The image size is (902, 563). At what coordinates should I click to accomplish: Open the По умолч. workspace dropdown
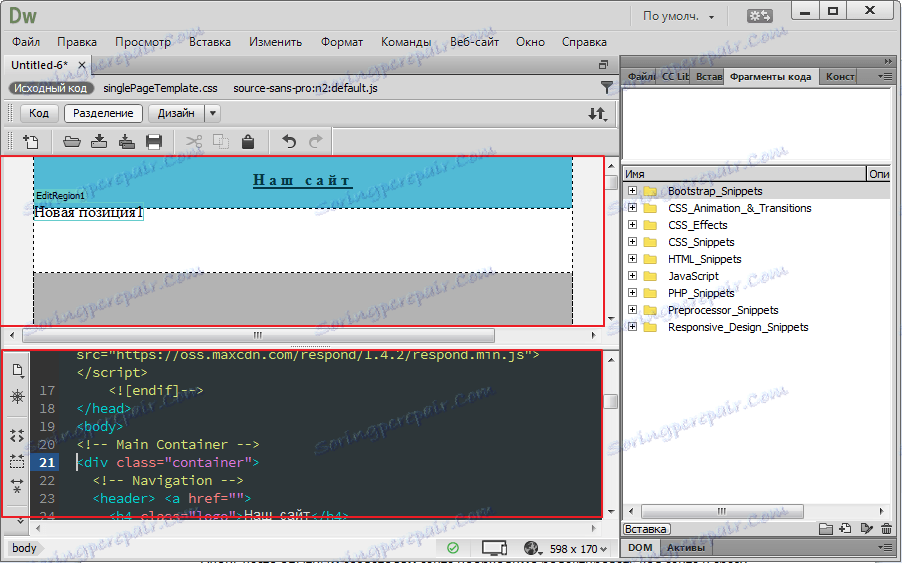[678, 16]
